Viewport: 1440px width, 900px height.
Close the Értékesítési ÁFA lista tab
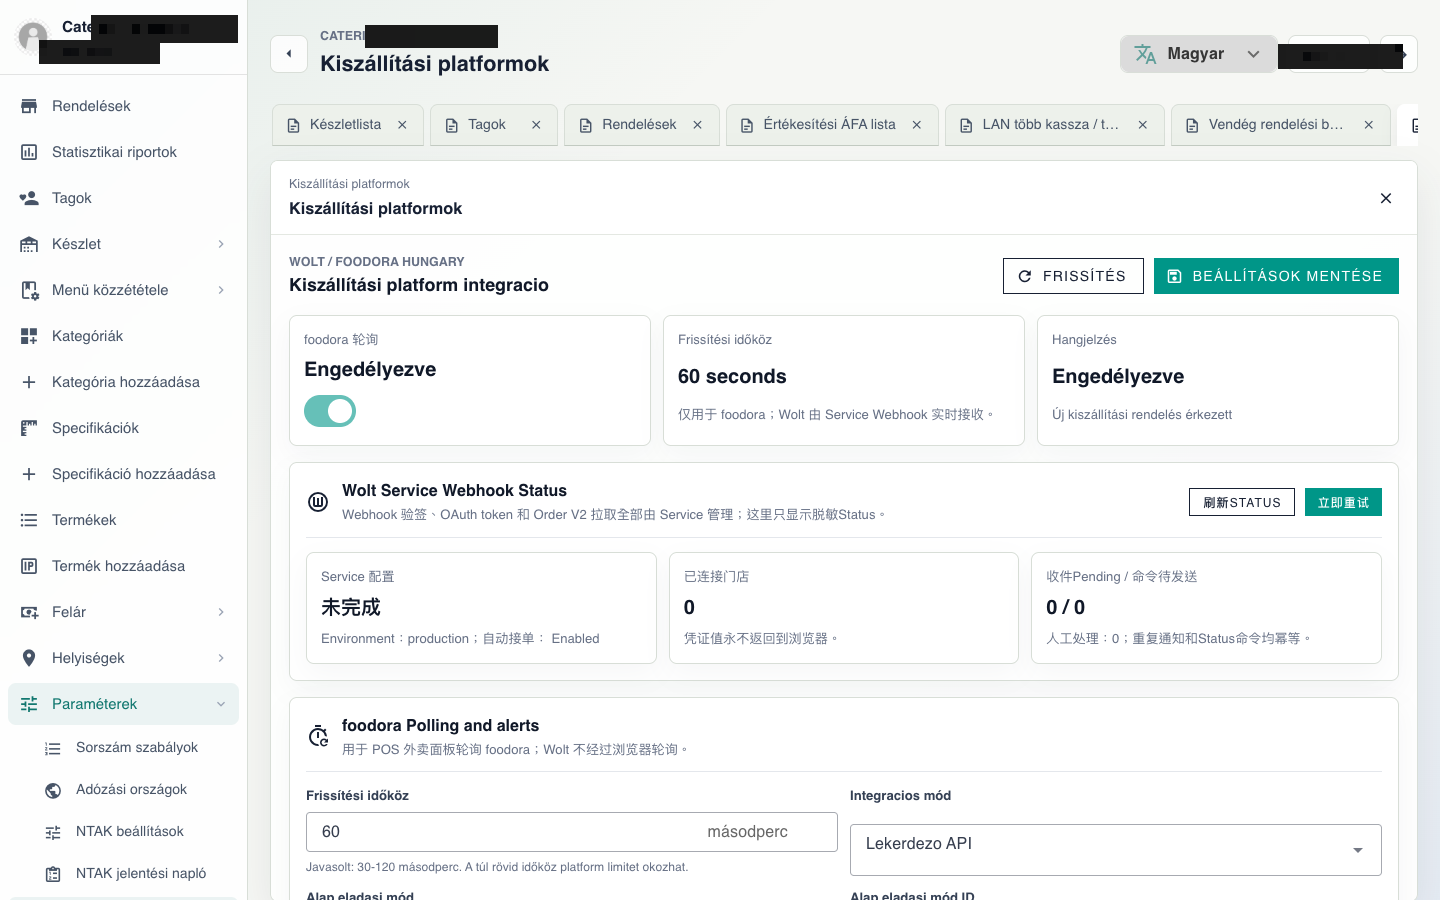coord(917,125)
